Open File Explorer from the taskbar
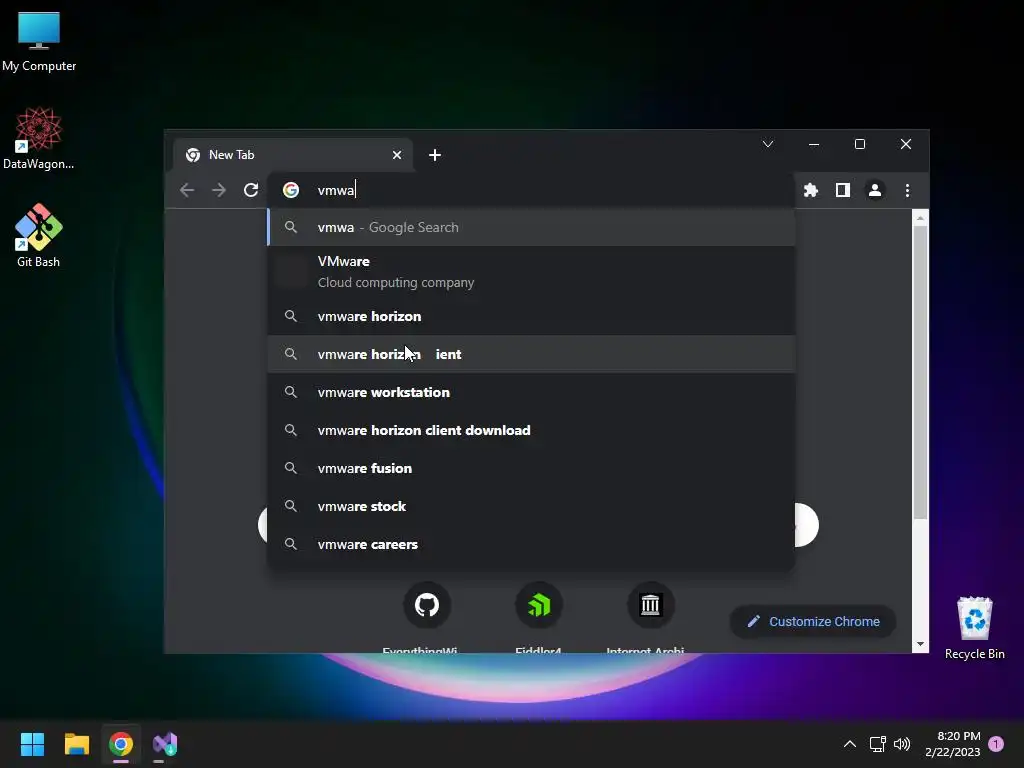Image resolution: width=1024 pixels, height=768 pixels. point(76,744)
